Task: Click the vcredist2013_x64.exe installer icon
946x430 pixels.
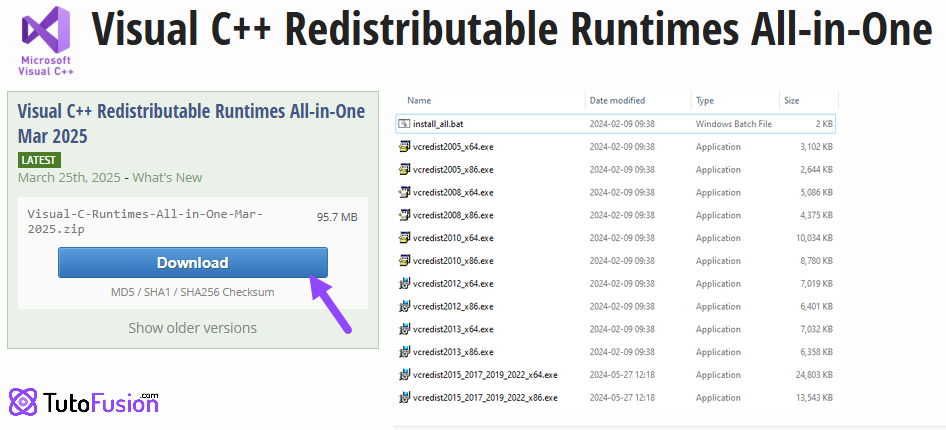Action: 404,329
